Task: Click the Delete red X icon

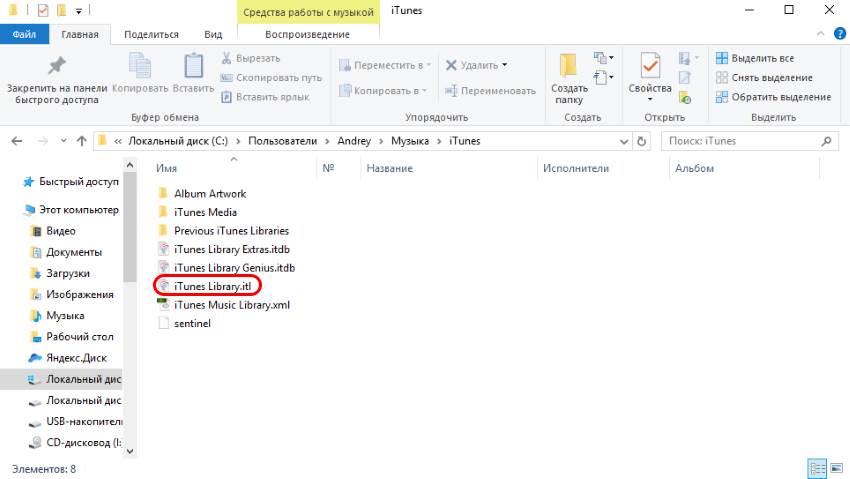Action: [452, 65]
